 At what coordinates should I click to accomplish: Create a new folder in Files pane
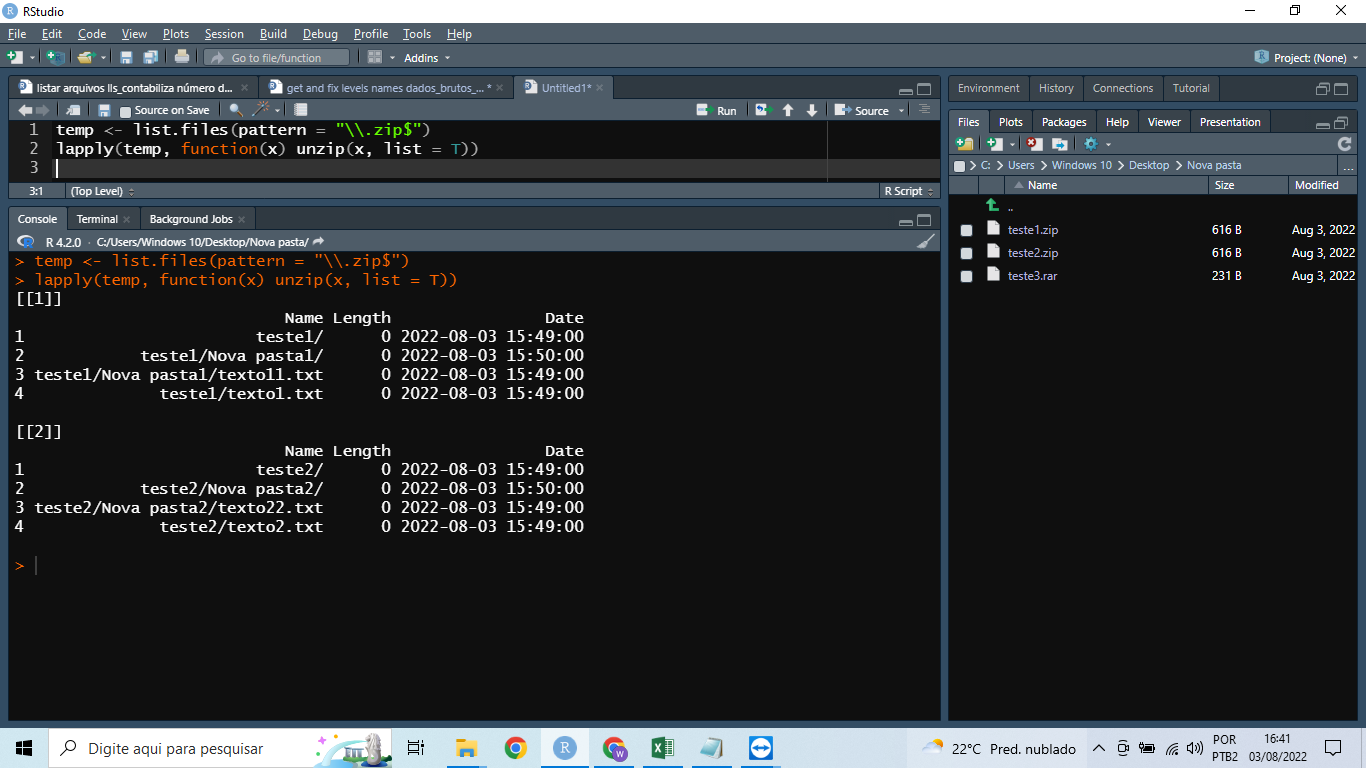965,144
